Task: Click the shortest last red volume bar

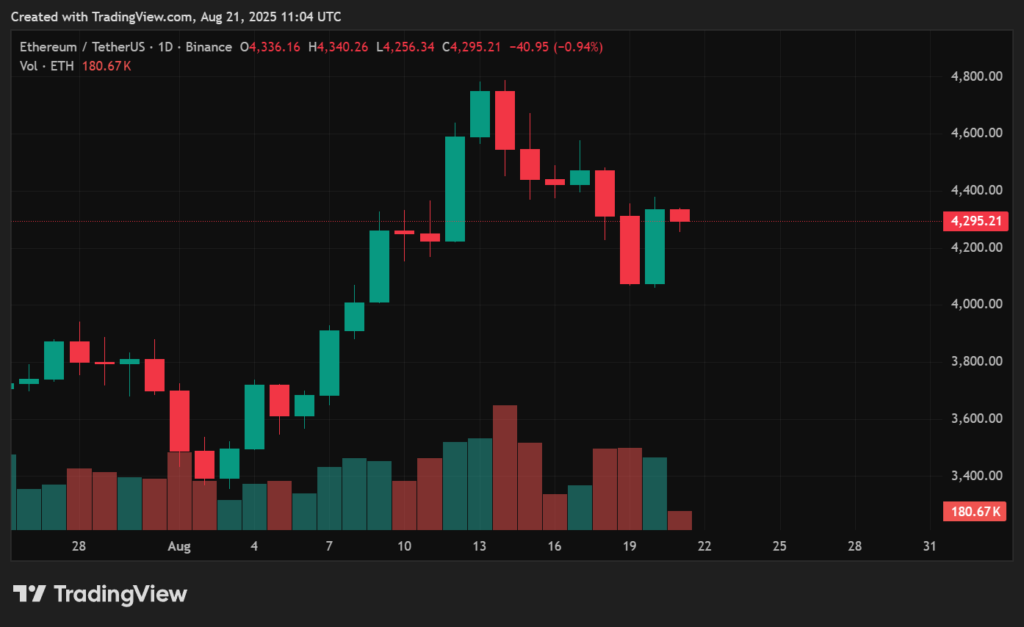Action: 680,520
